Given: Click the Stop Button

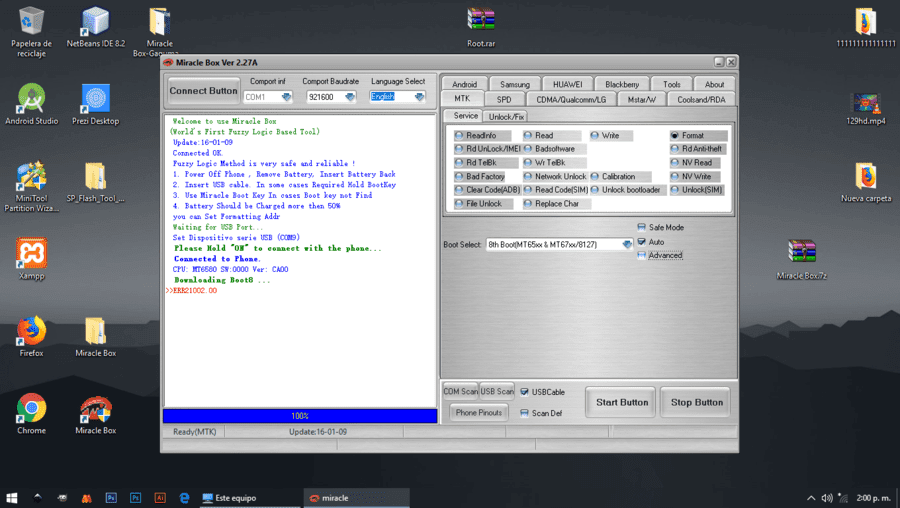Looking at the screenshot, I should coord(696,402).
